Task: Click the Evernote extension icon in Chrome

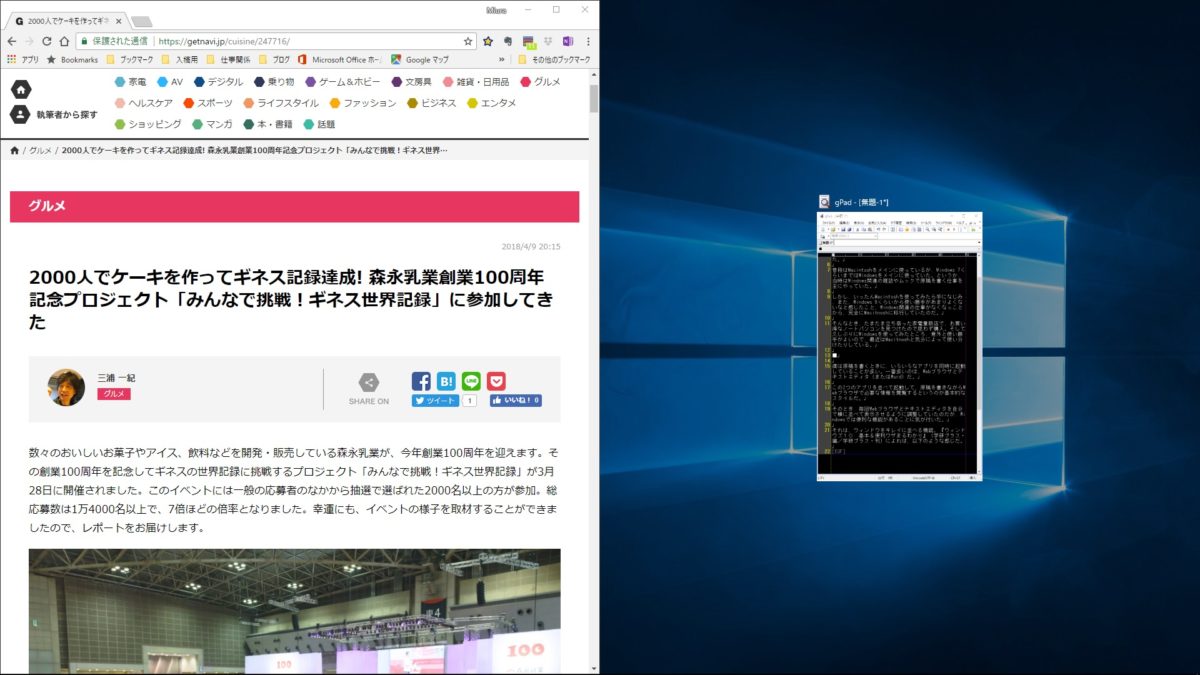Action: [508, 41]
